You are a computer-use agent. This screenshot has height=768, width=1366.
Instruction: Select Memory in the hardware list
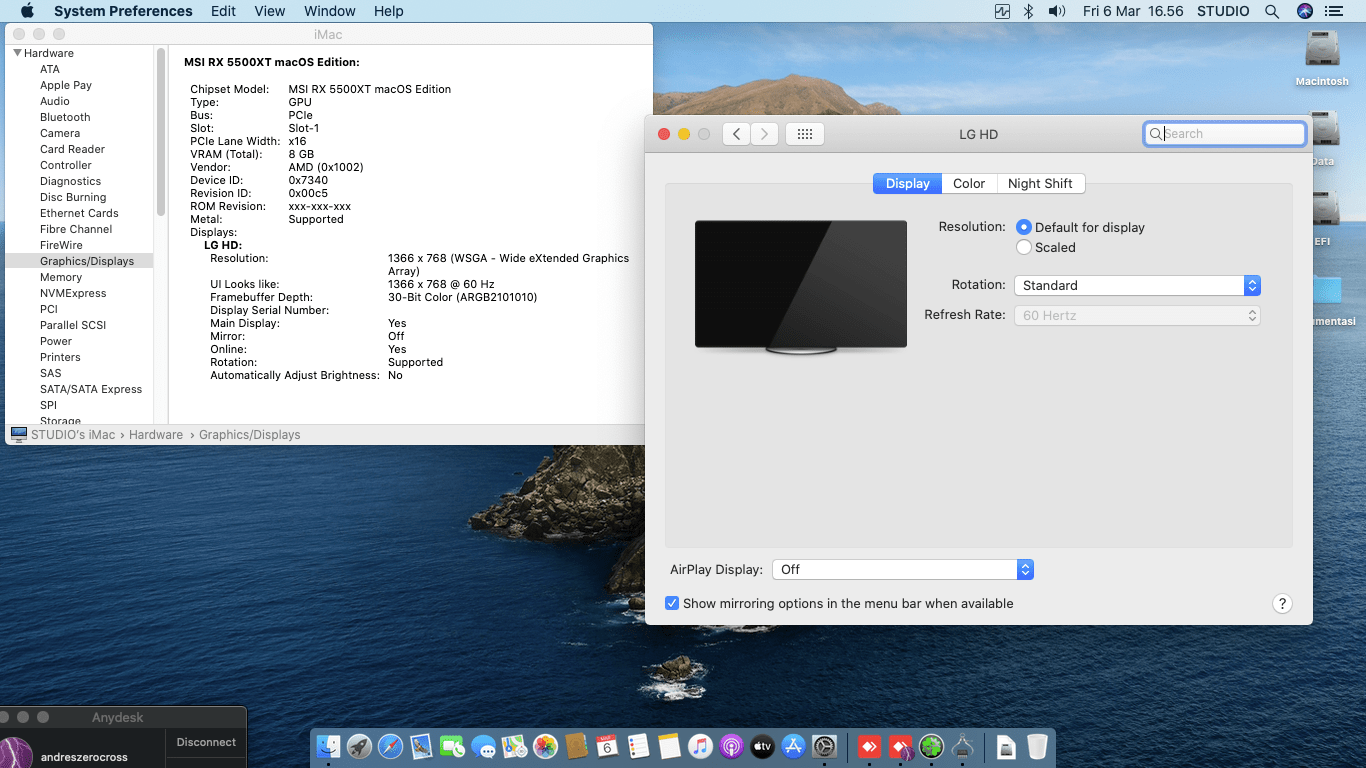coord(61,277)
